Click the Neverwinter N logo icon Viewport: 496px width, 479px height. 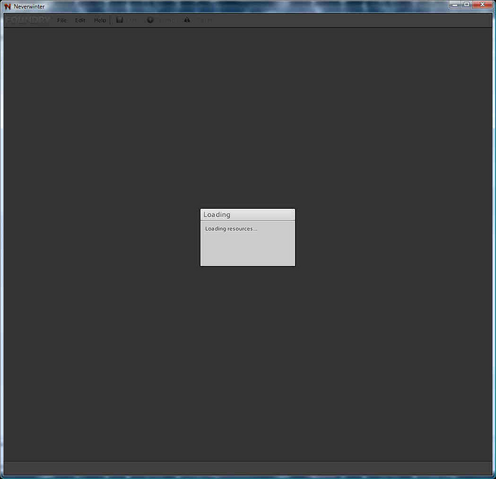tap(7, 6)
